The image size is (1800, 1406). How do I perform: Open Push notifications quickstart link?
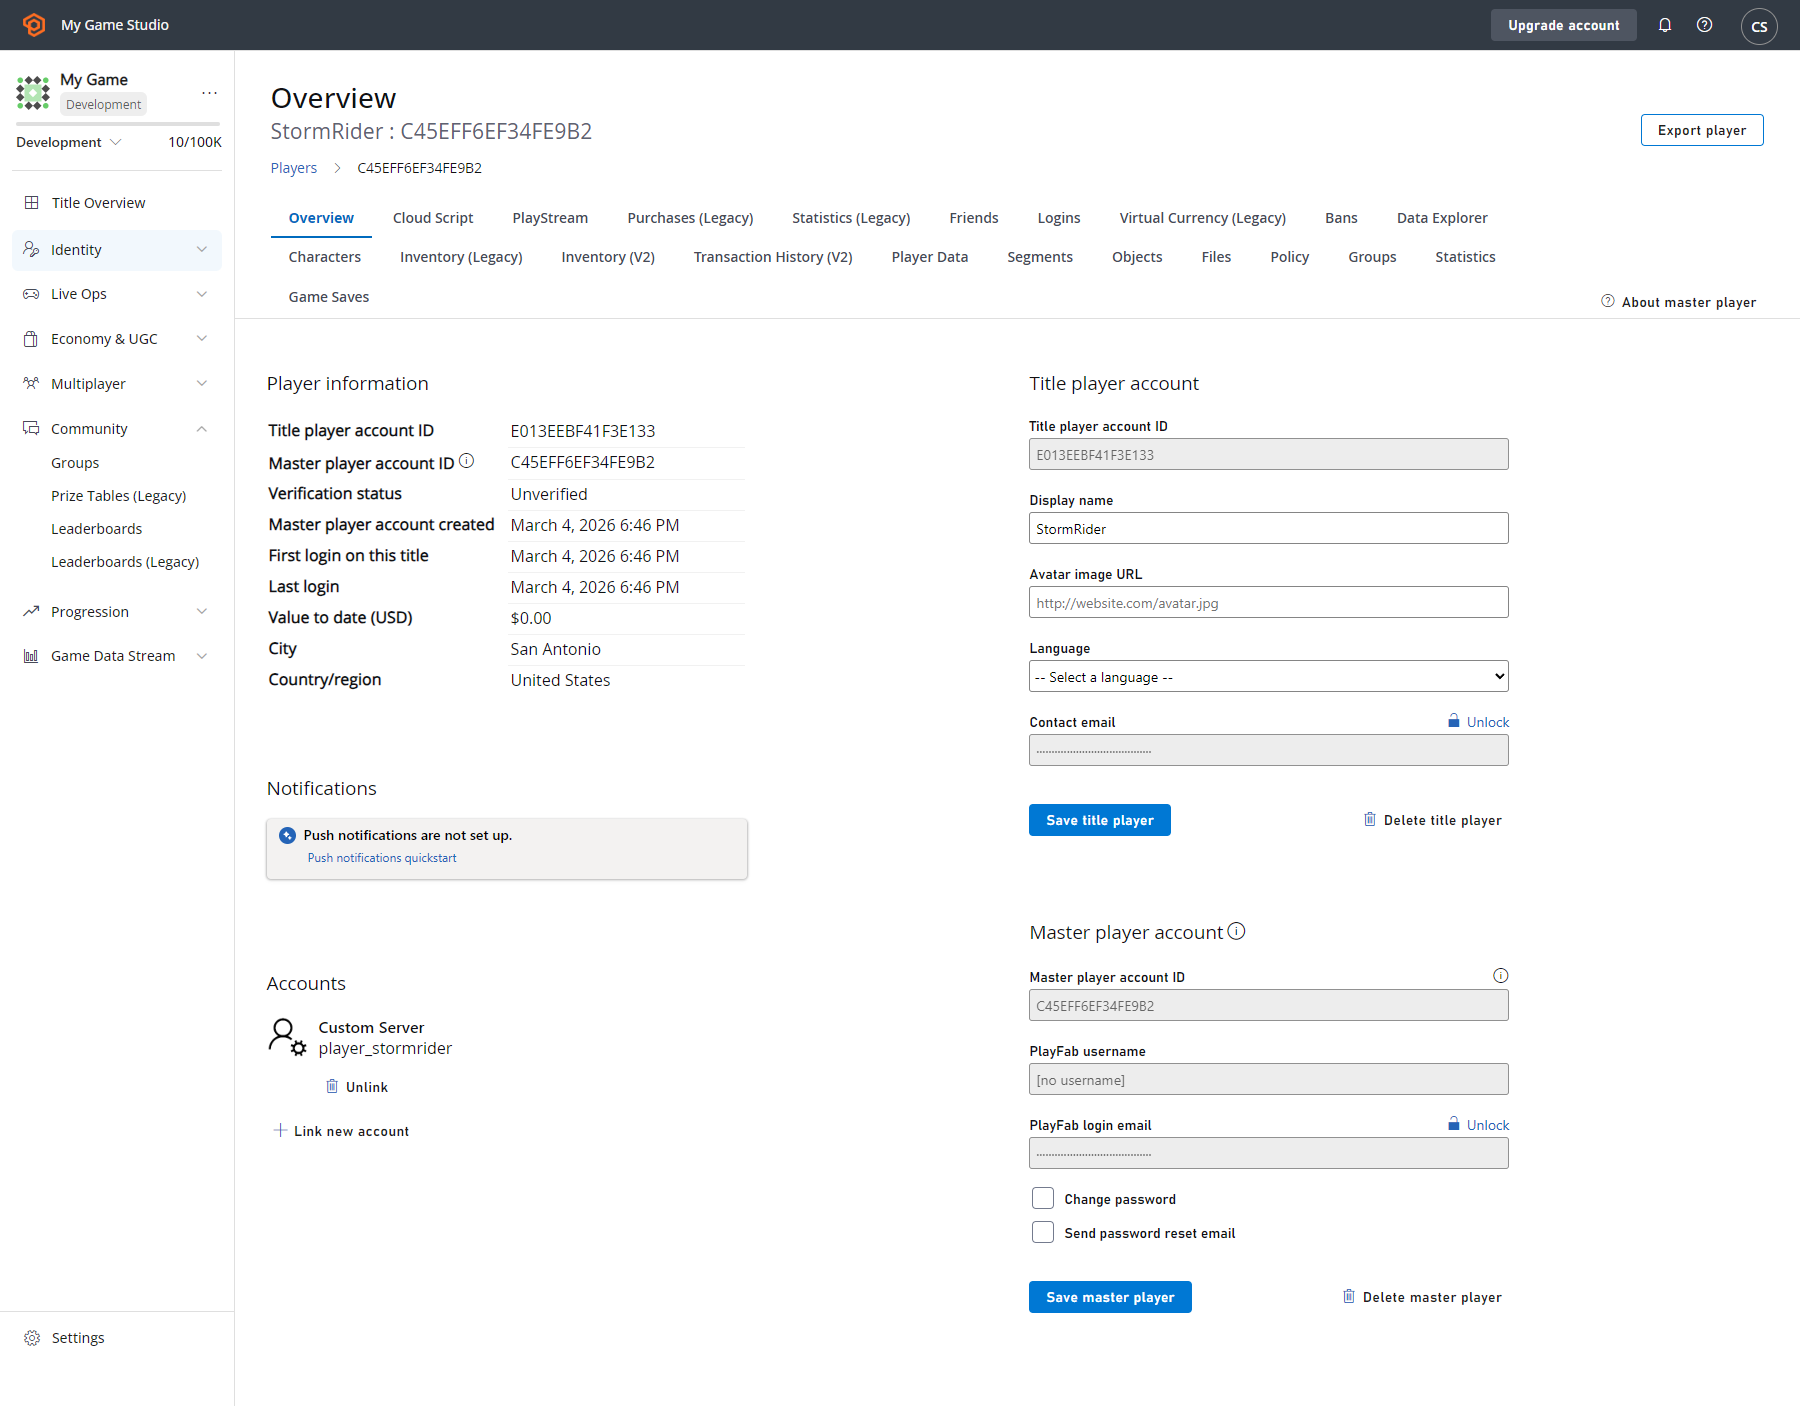pyautogui.click(x=382, y=858)
